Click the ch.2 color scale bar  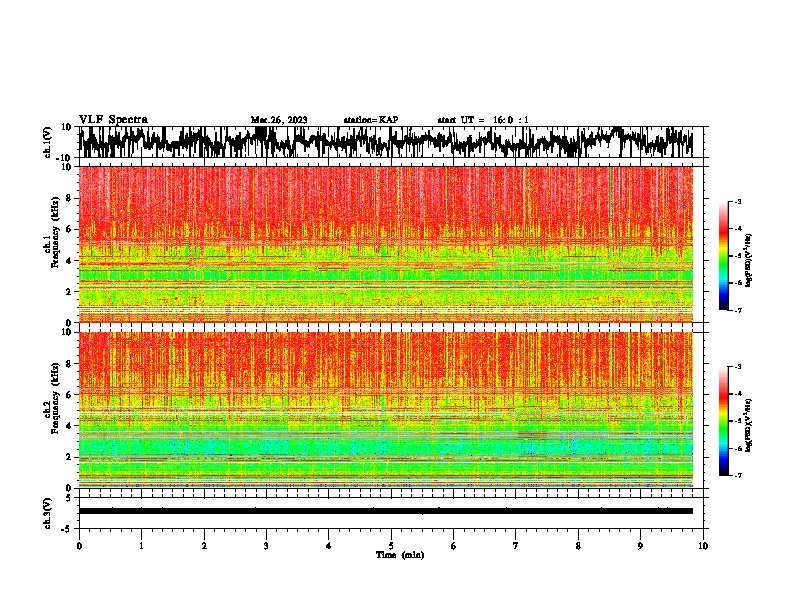click(x=723, y=421)
